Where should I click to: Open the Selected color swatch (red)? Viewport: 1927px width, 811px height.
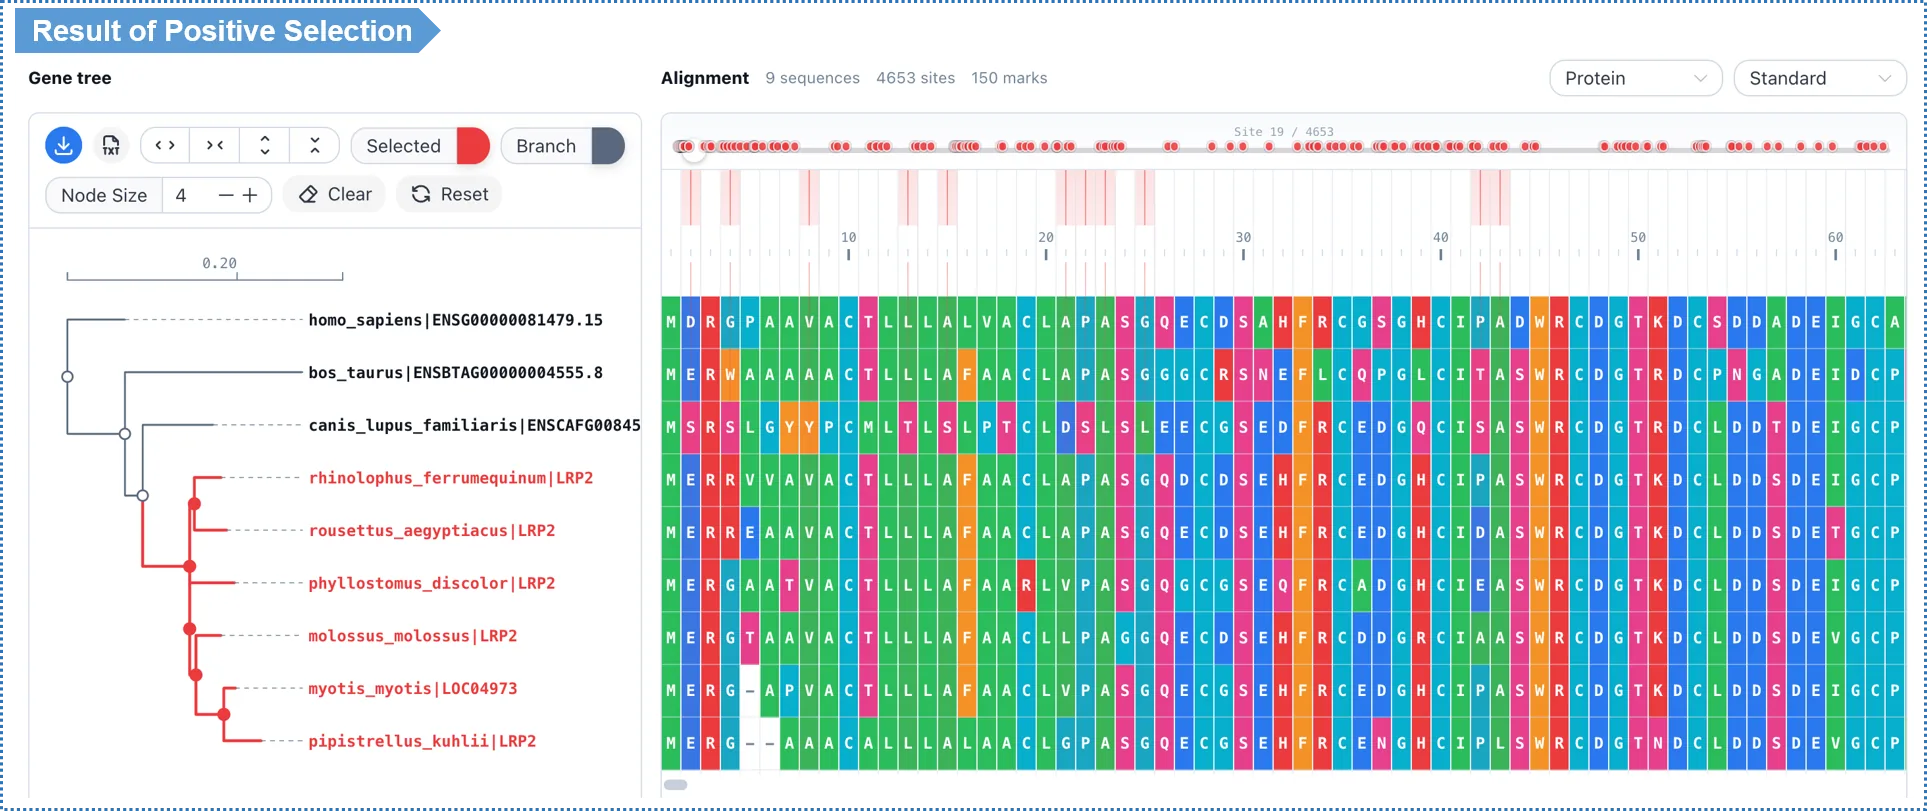(473, 146)
